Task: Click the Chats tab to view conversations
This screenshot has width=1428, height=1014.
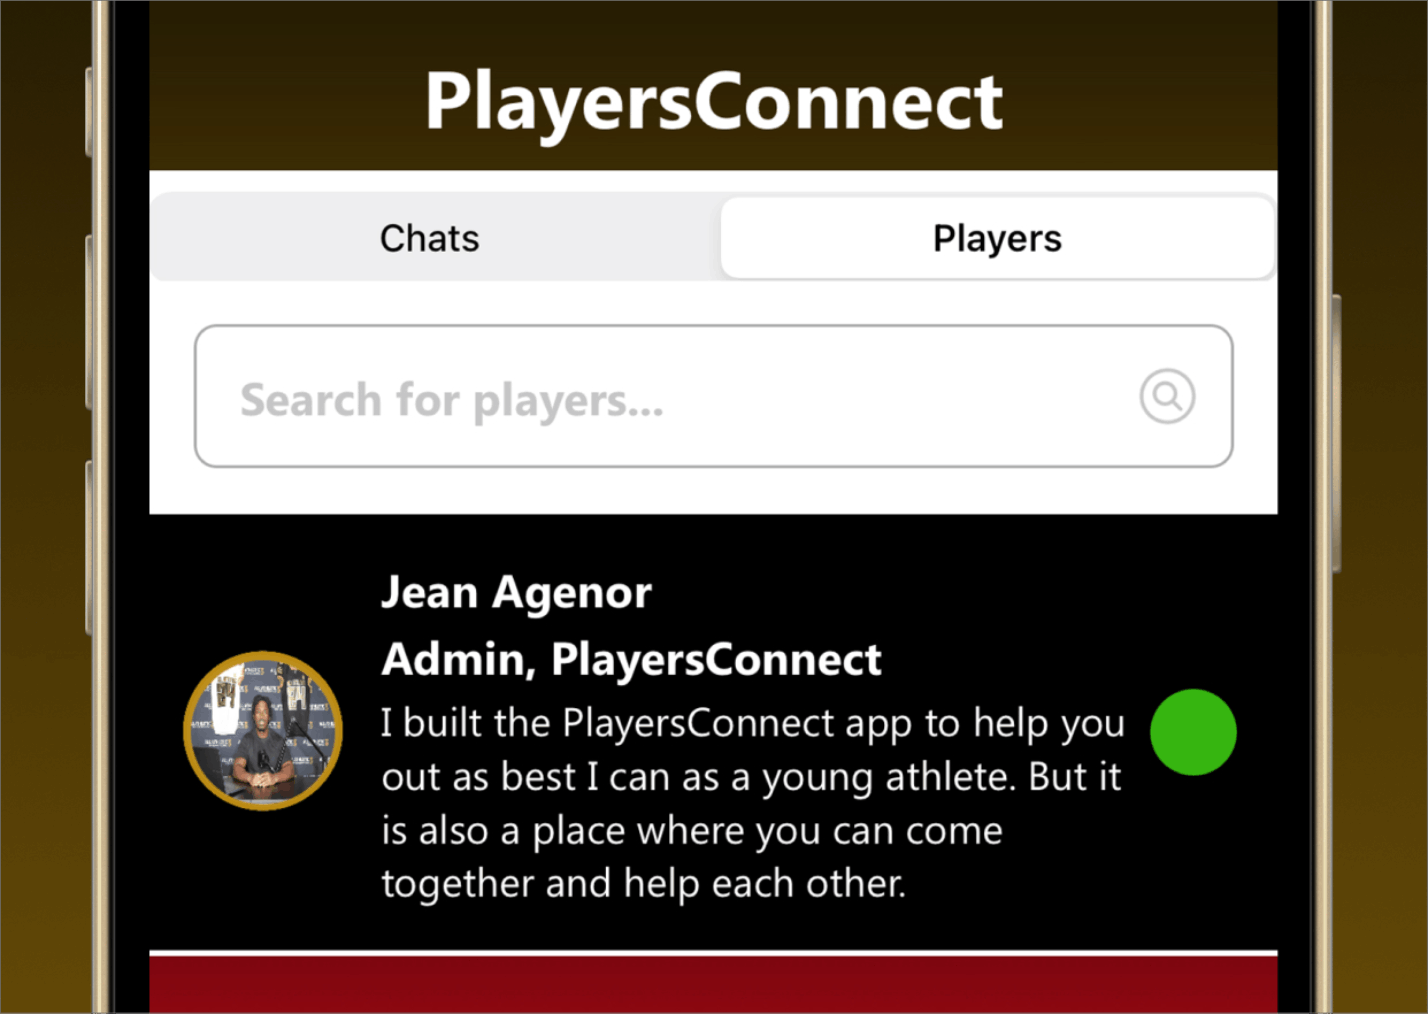Action: point(429,238)
